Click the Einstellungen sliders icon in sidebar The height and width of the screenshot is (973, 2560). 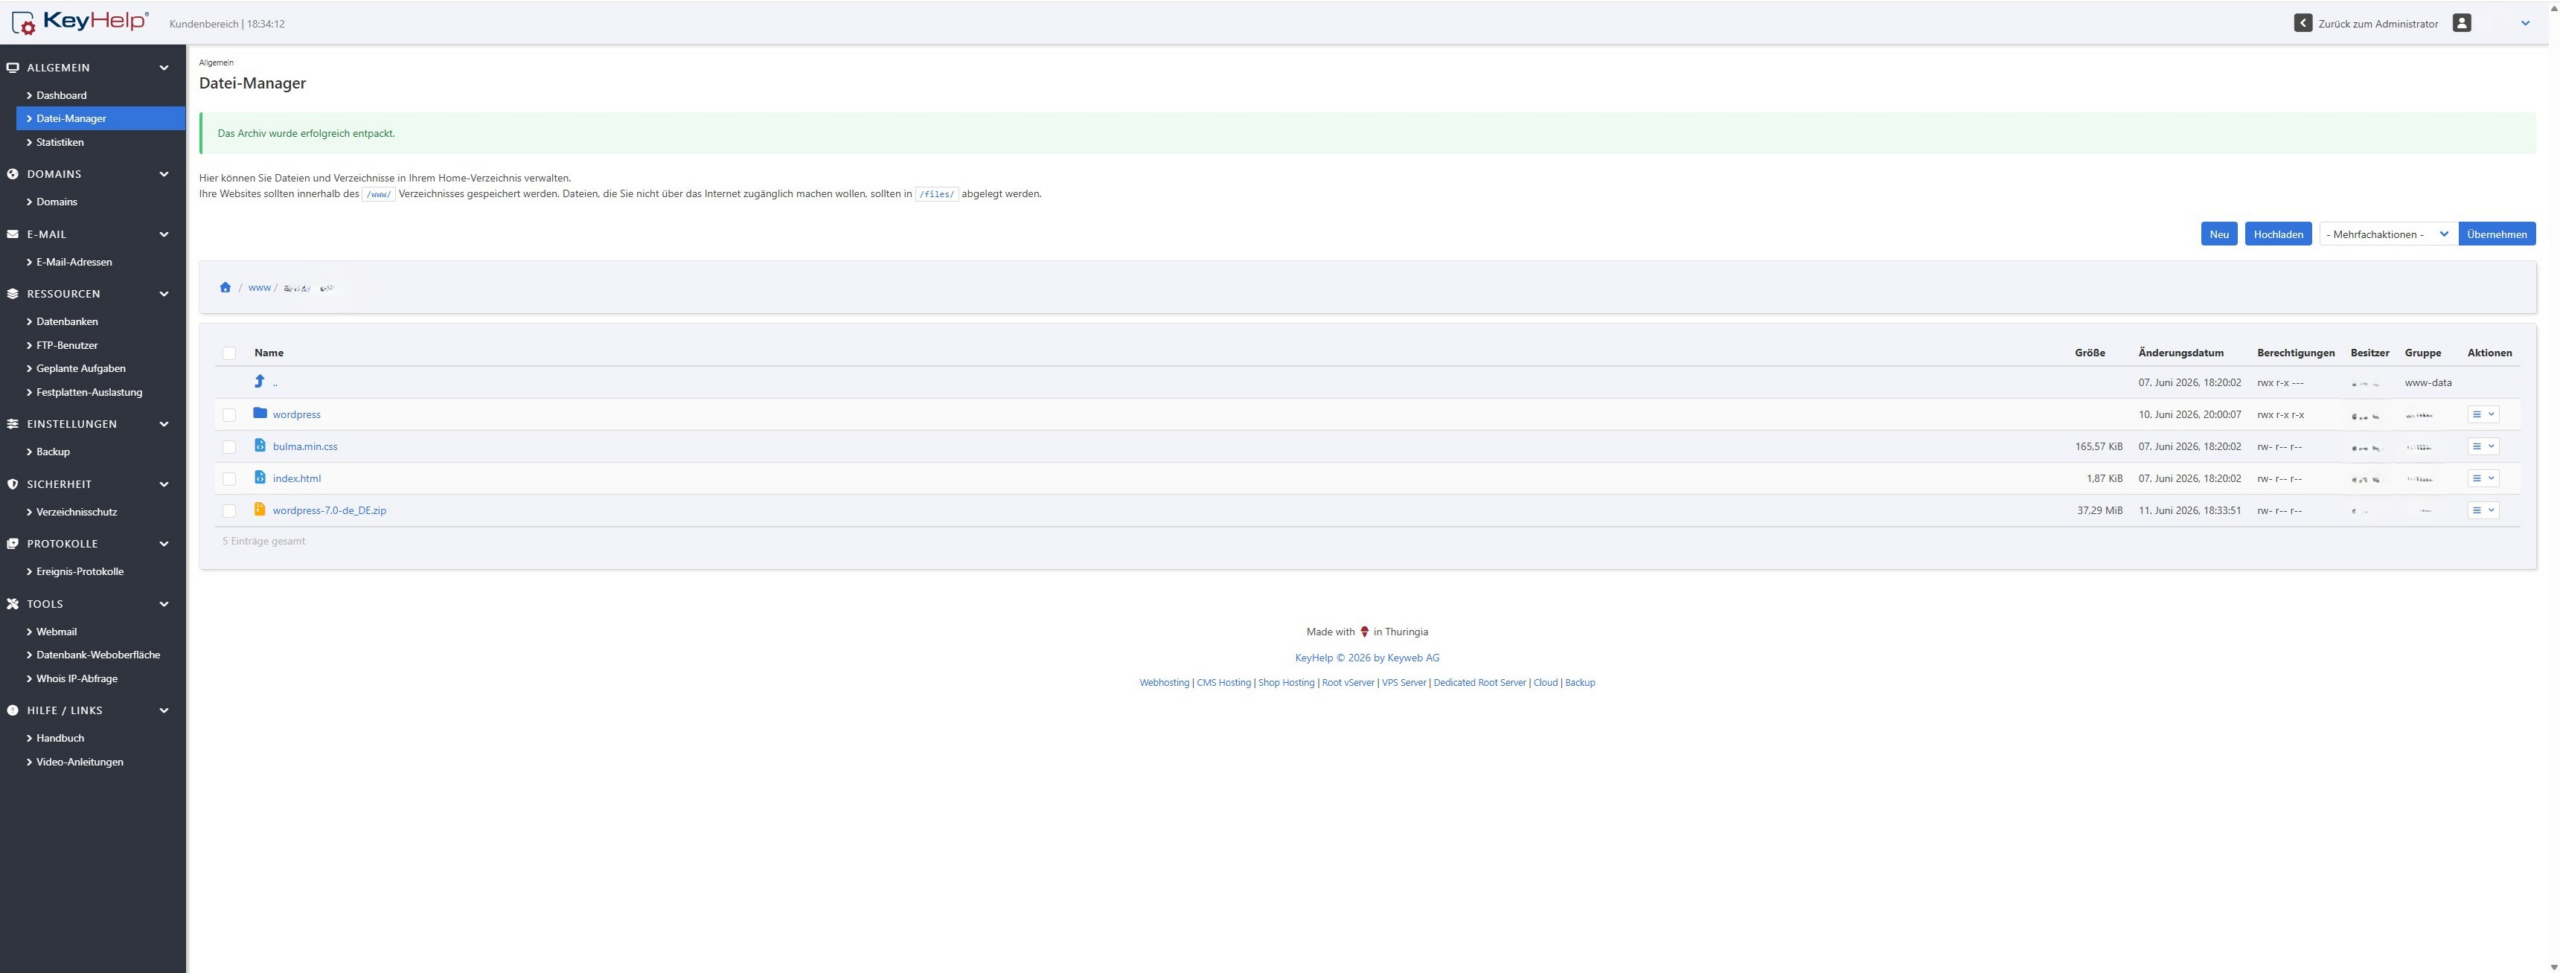point(13,424)
